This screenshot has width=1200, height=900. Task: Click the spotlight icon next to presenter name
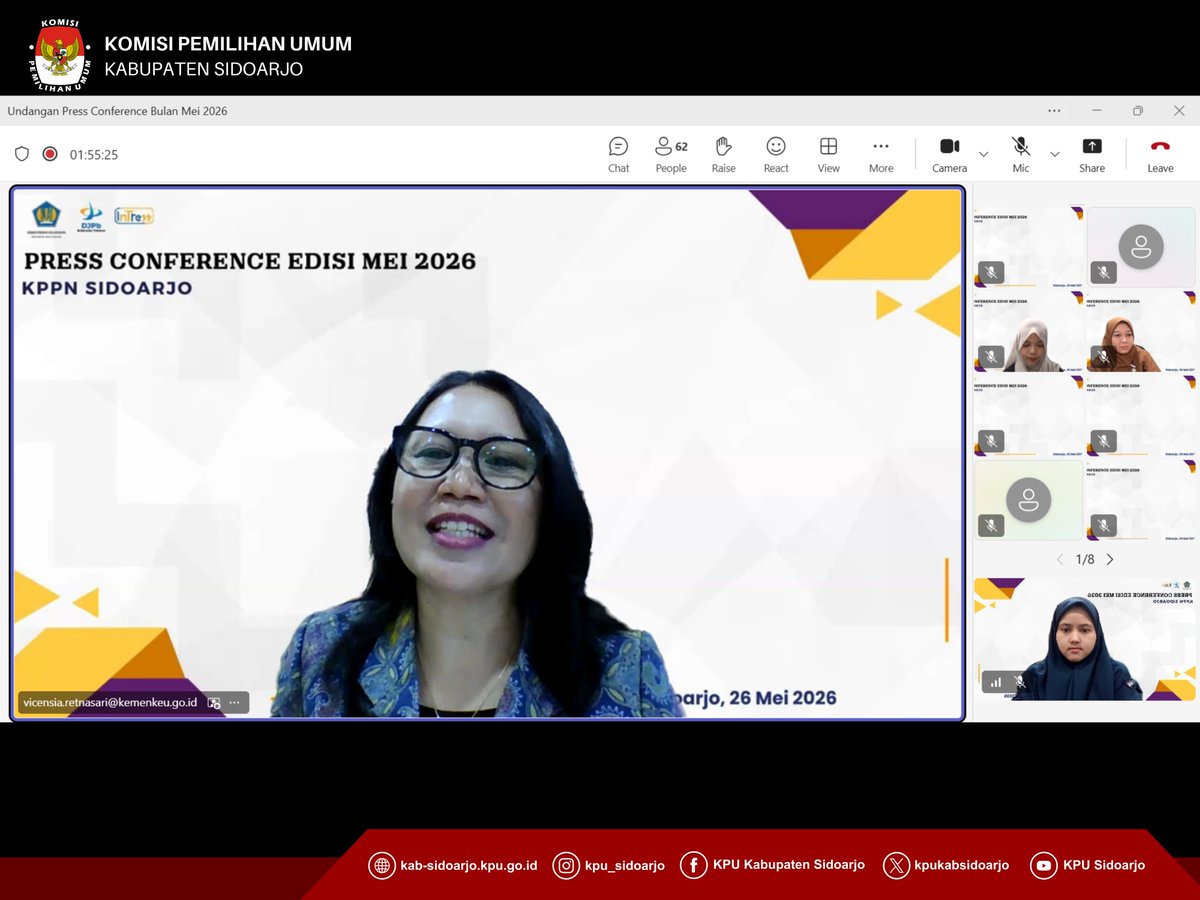[214, 703]
